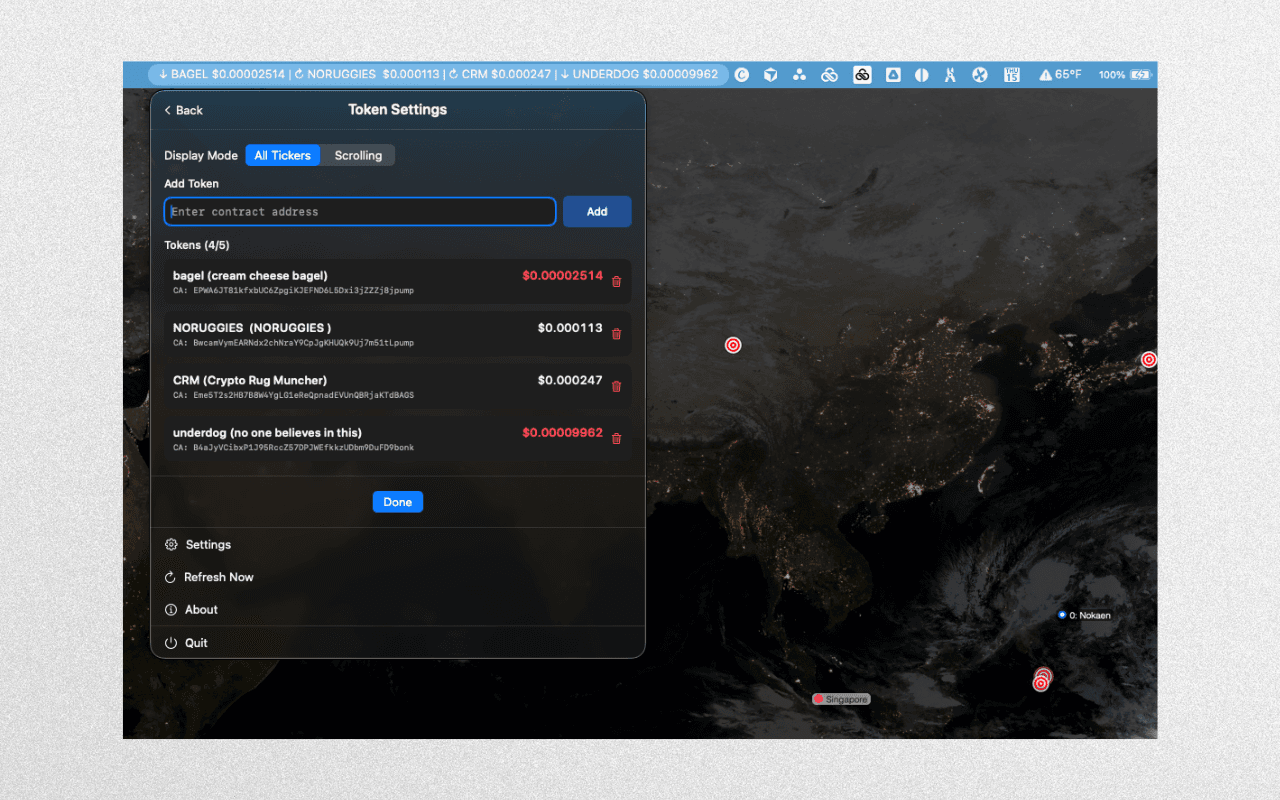Viewport: 1280px width, 800px height.
Task: Switch Display Mode to Scrolling
Action: tap(357, 155)
